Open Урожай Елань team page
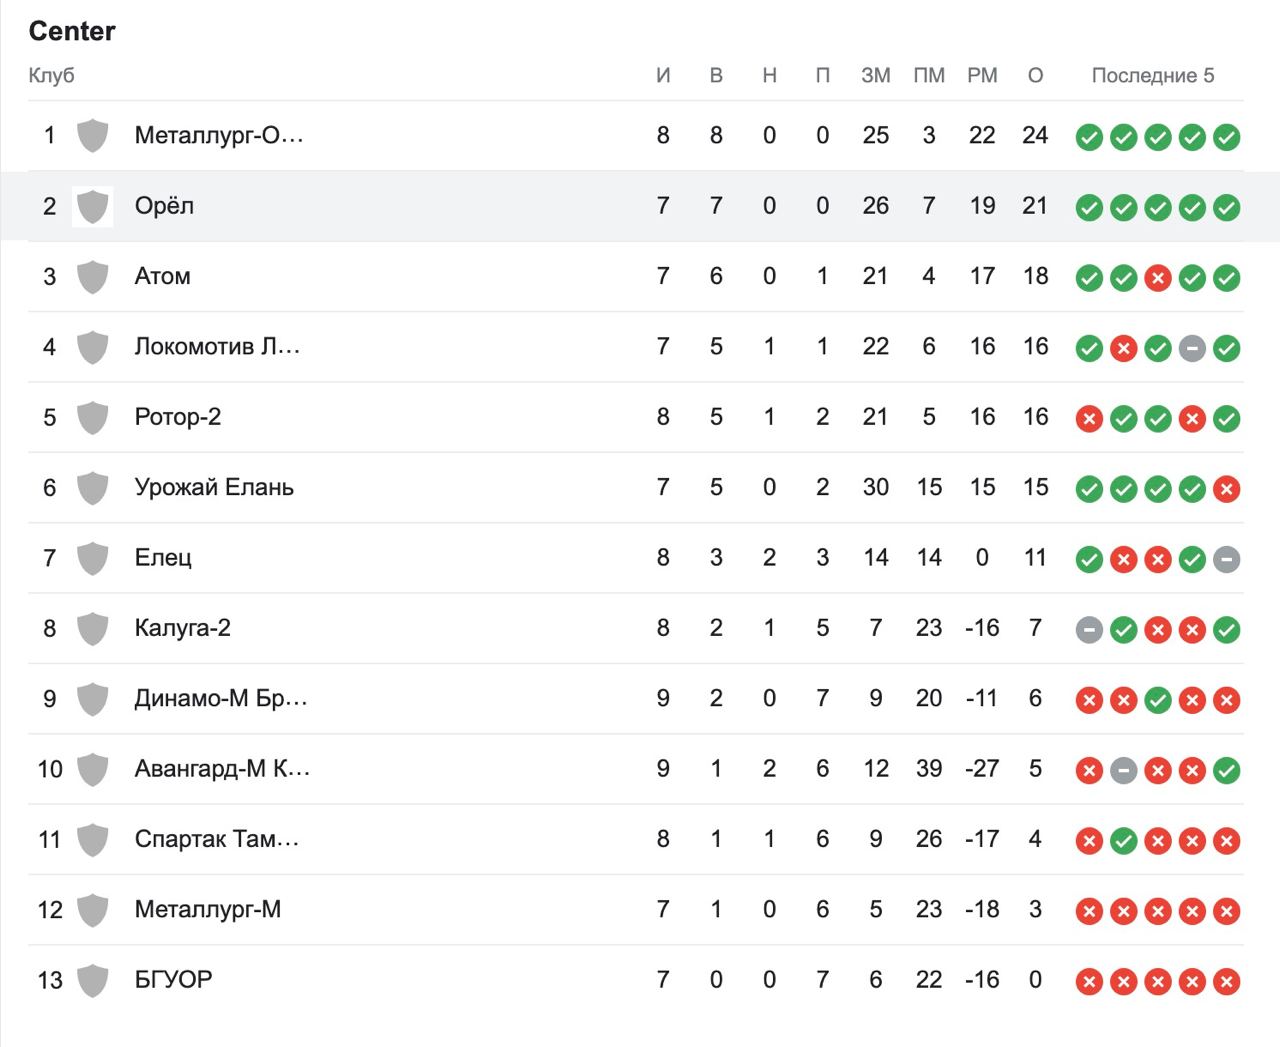1280x1047 pixels. tap(214, 487)
